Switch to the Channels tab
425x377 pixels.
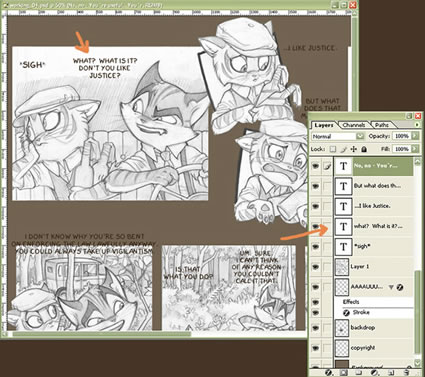pyautogui.click(x=354, y=125)
